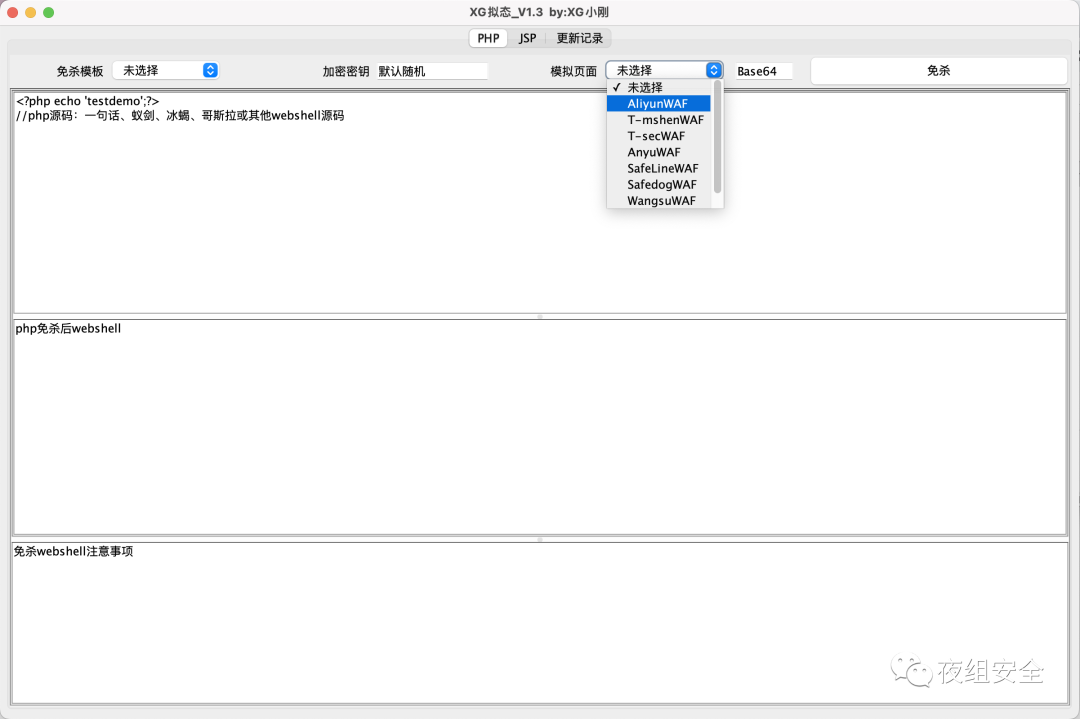This screenshot has height=719, width=1080.
Task: Click the 免杀模板 dropdown arrow icon
Action: click(211, 70)
